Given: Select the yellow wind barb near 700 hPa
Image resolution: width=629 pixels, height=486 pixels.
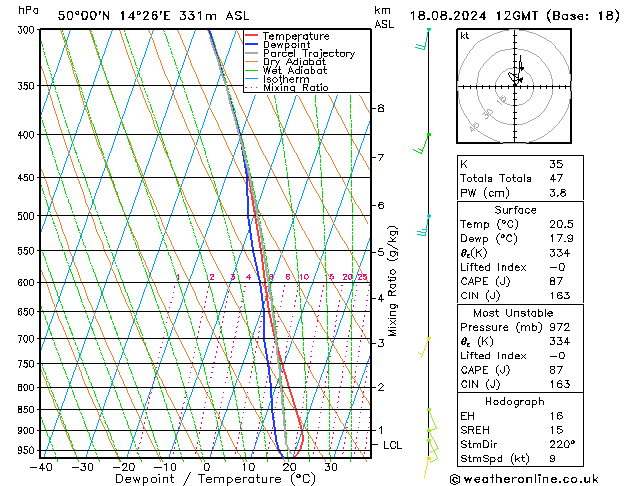Looking at the screenshot, I should pyautogui.click(x=425, y=346).
